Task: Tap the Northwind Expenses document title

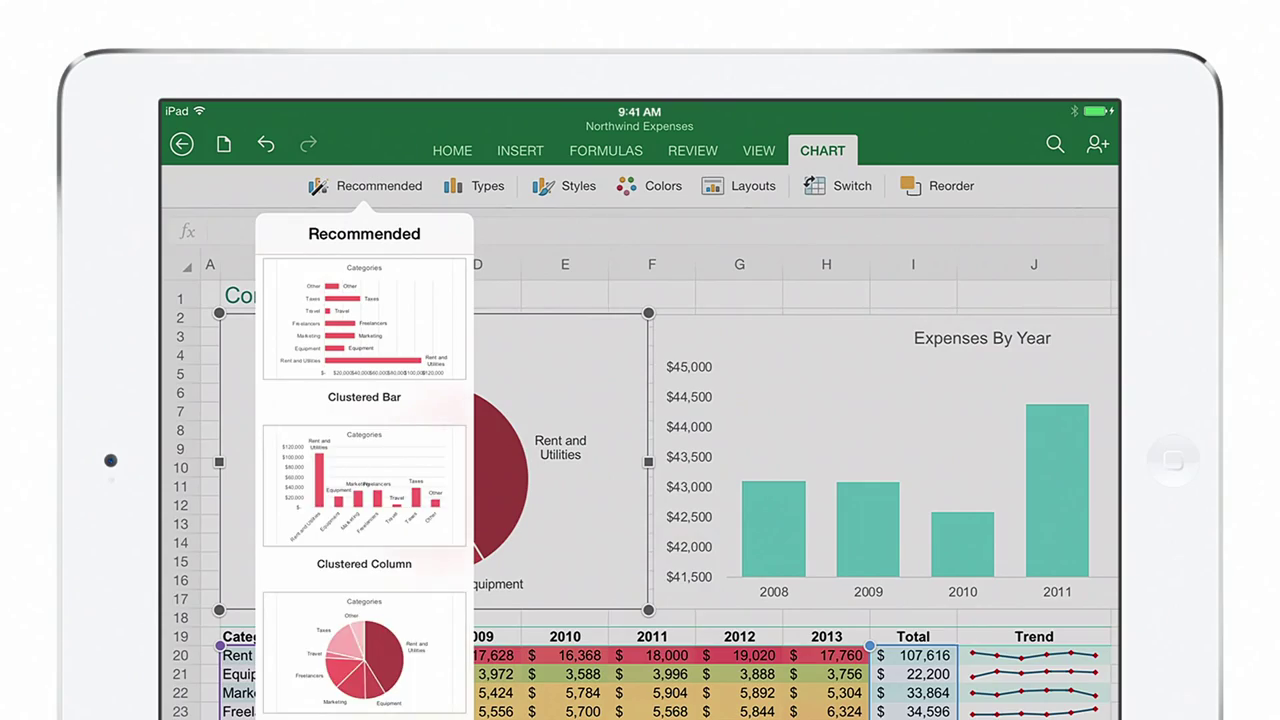Action: [639, 127]
